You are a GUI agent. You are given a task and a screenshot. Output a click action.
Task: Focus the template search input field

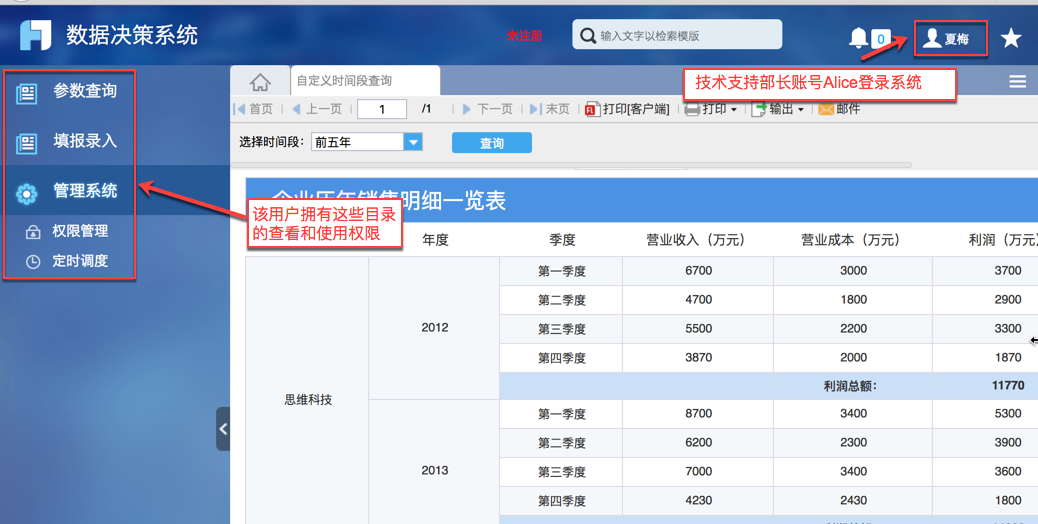tap(677, 34)
